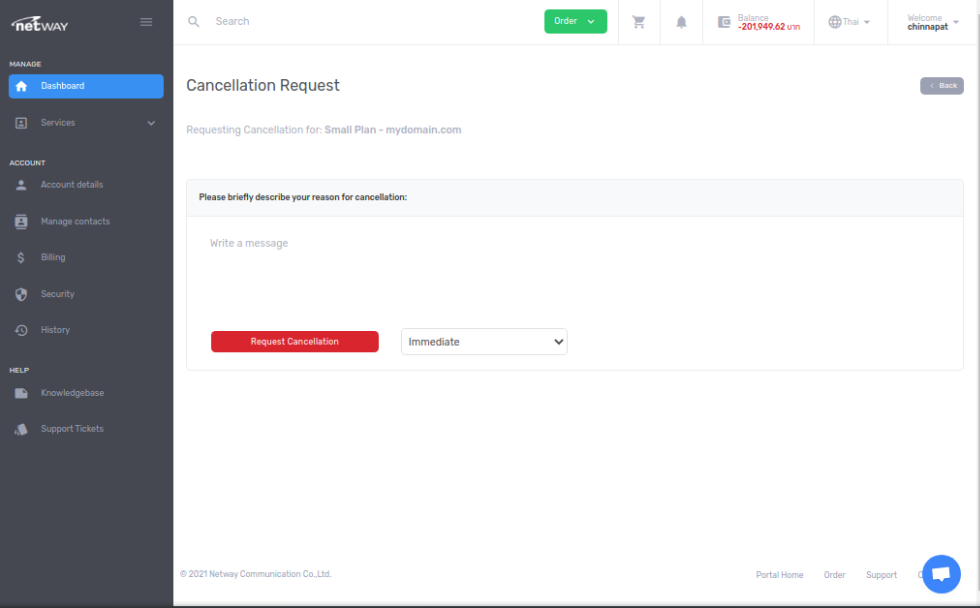Open the Immediate cancellation type dropdown
The image size is (980, 608).
pyautogui.click(x=484, y=342)
